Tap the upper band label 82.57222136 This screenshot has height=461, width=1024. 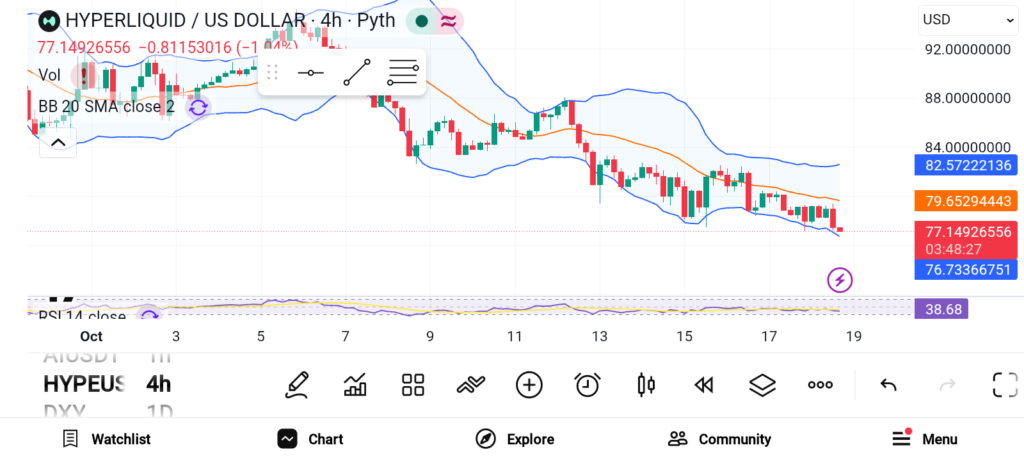pos(966,165)
